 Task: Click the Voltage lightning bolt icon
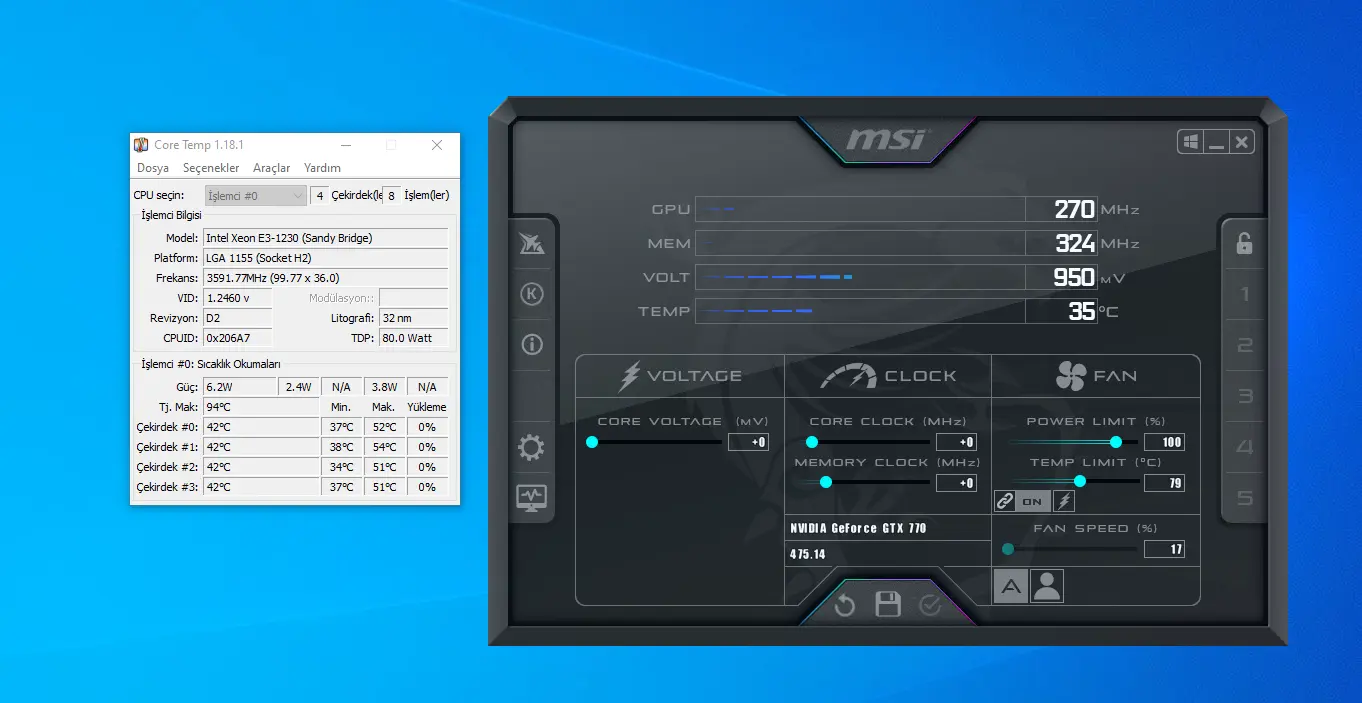(629, 376)
